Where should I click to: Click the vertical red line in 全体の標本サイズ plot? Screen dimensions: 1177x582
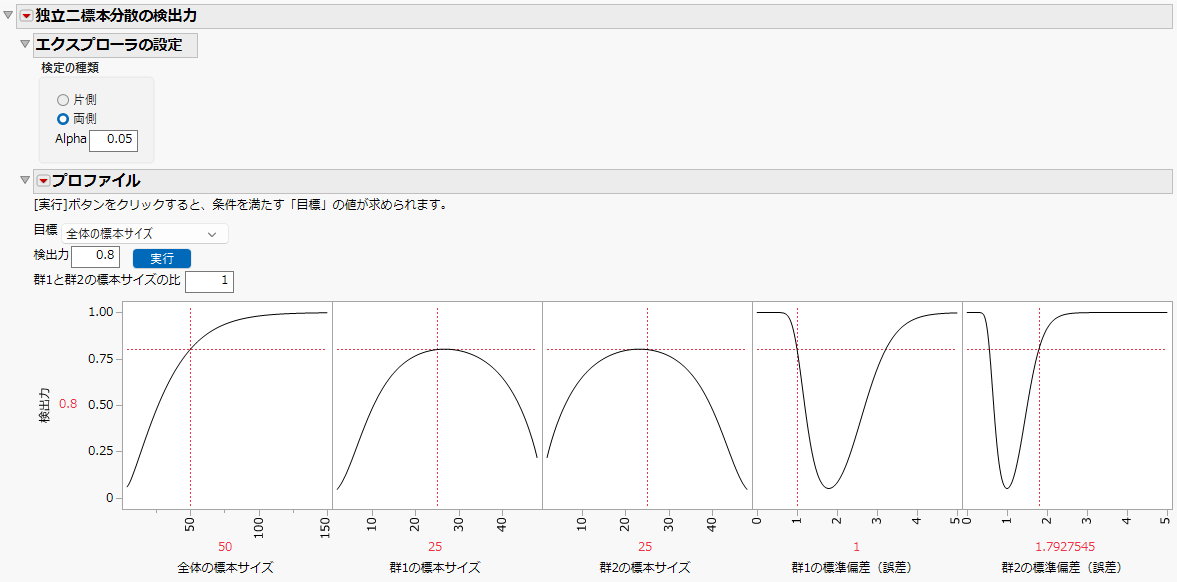point(191,407)
